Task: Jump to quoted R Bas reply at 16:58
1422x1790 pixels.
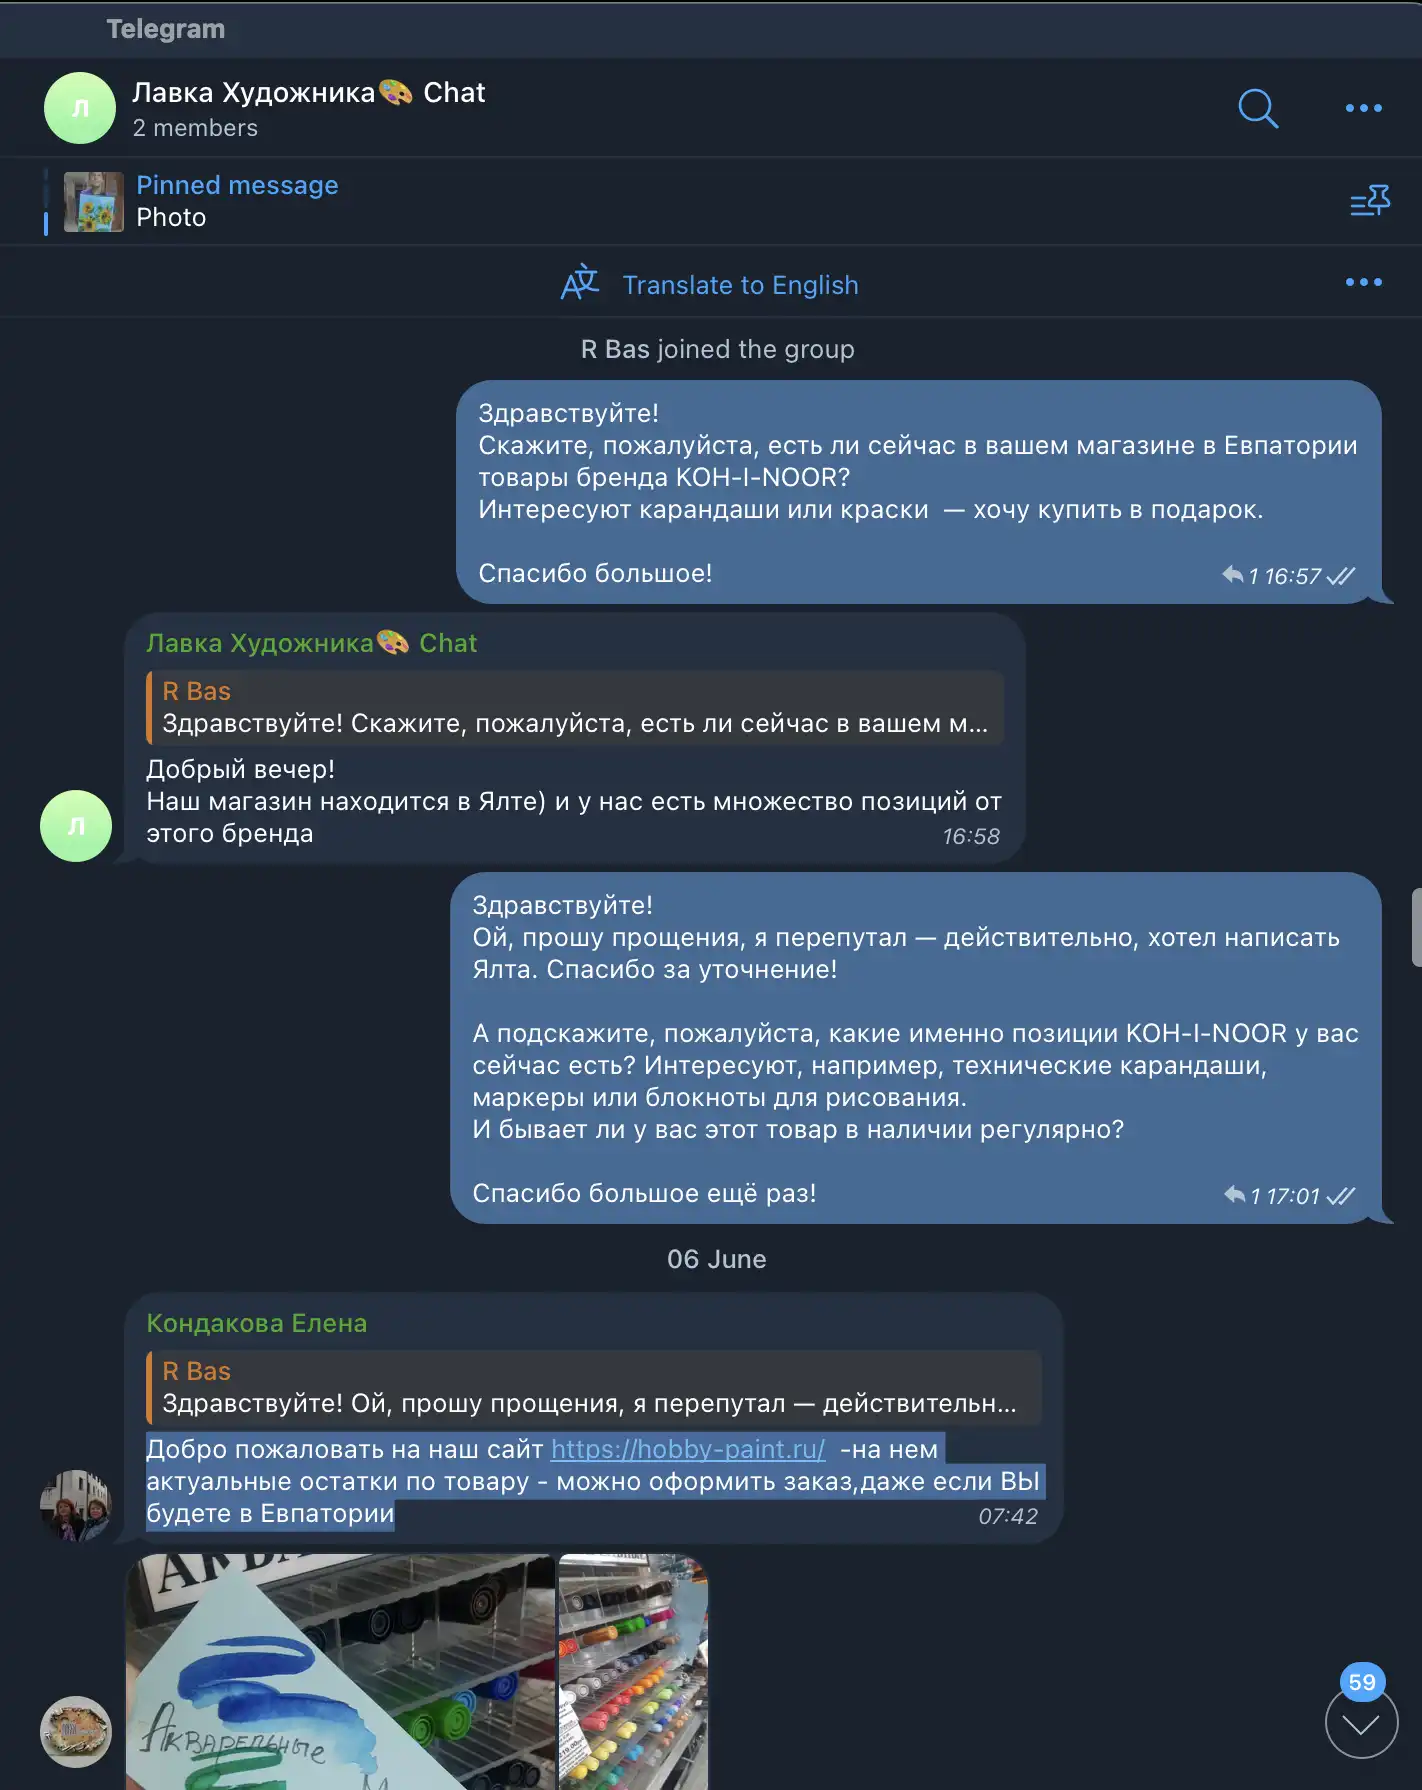Action: click(x=575, y=707)
